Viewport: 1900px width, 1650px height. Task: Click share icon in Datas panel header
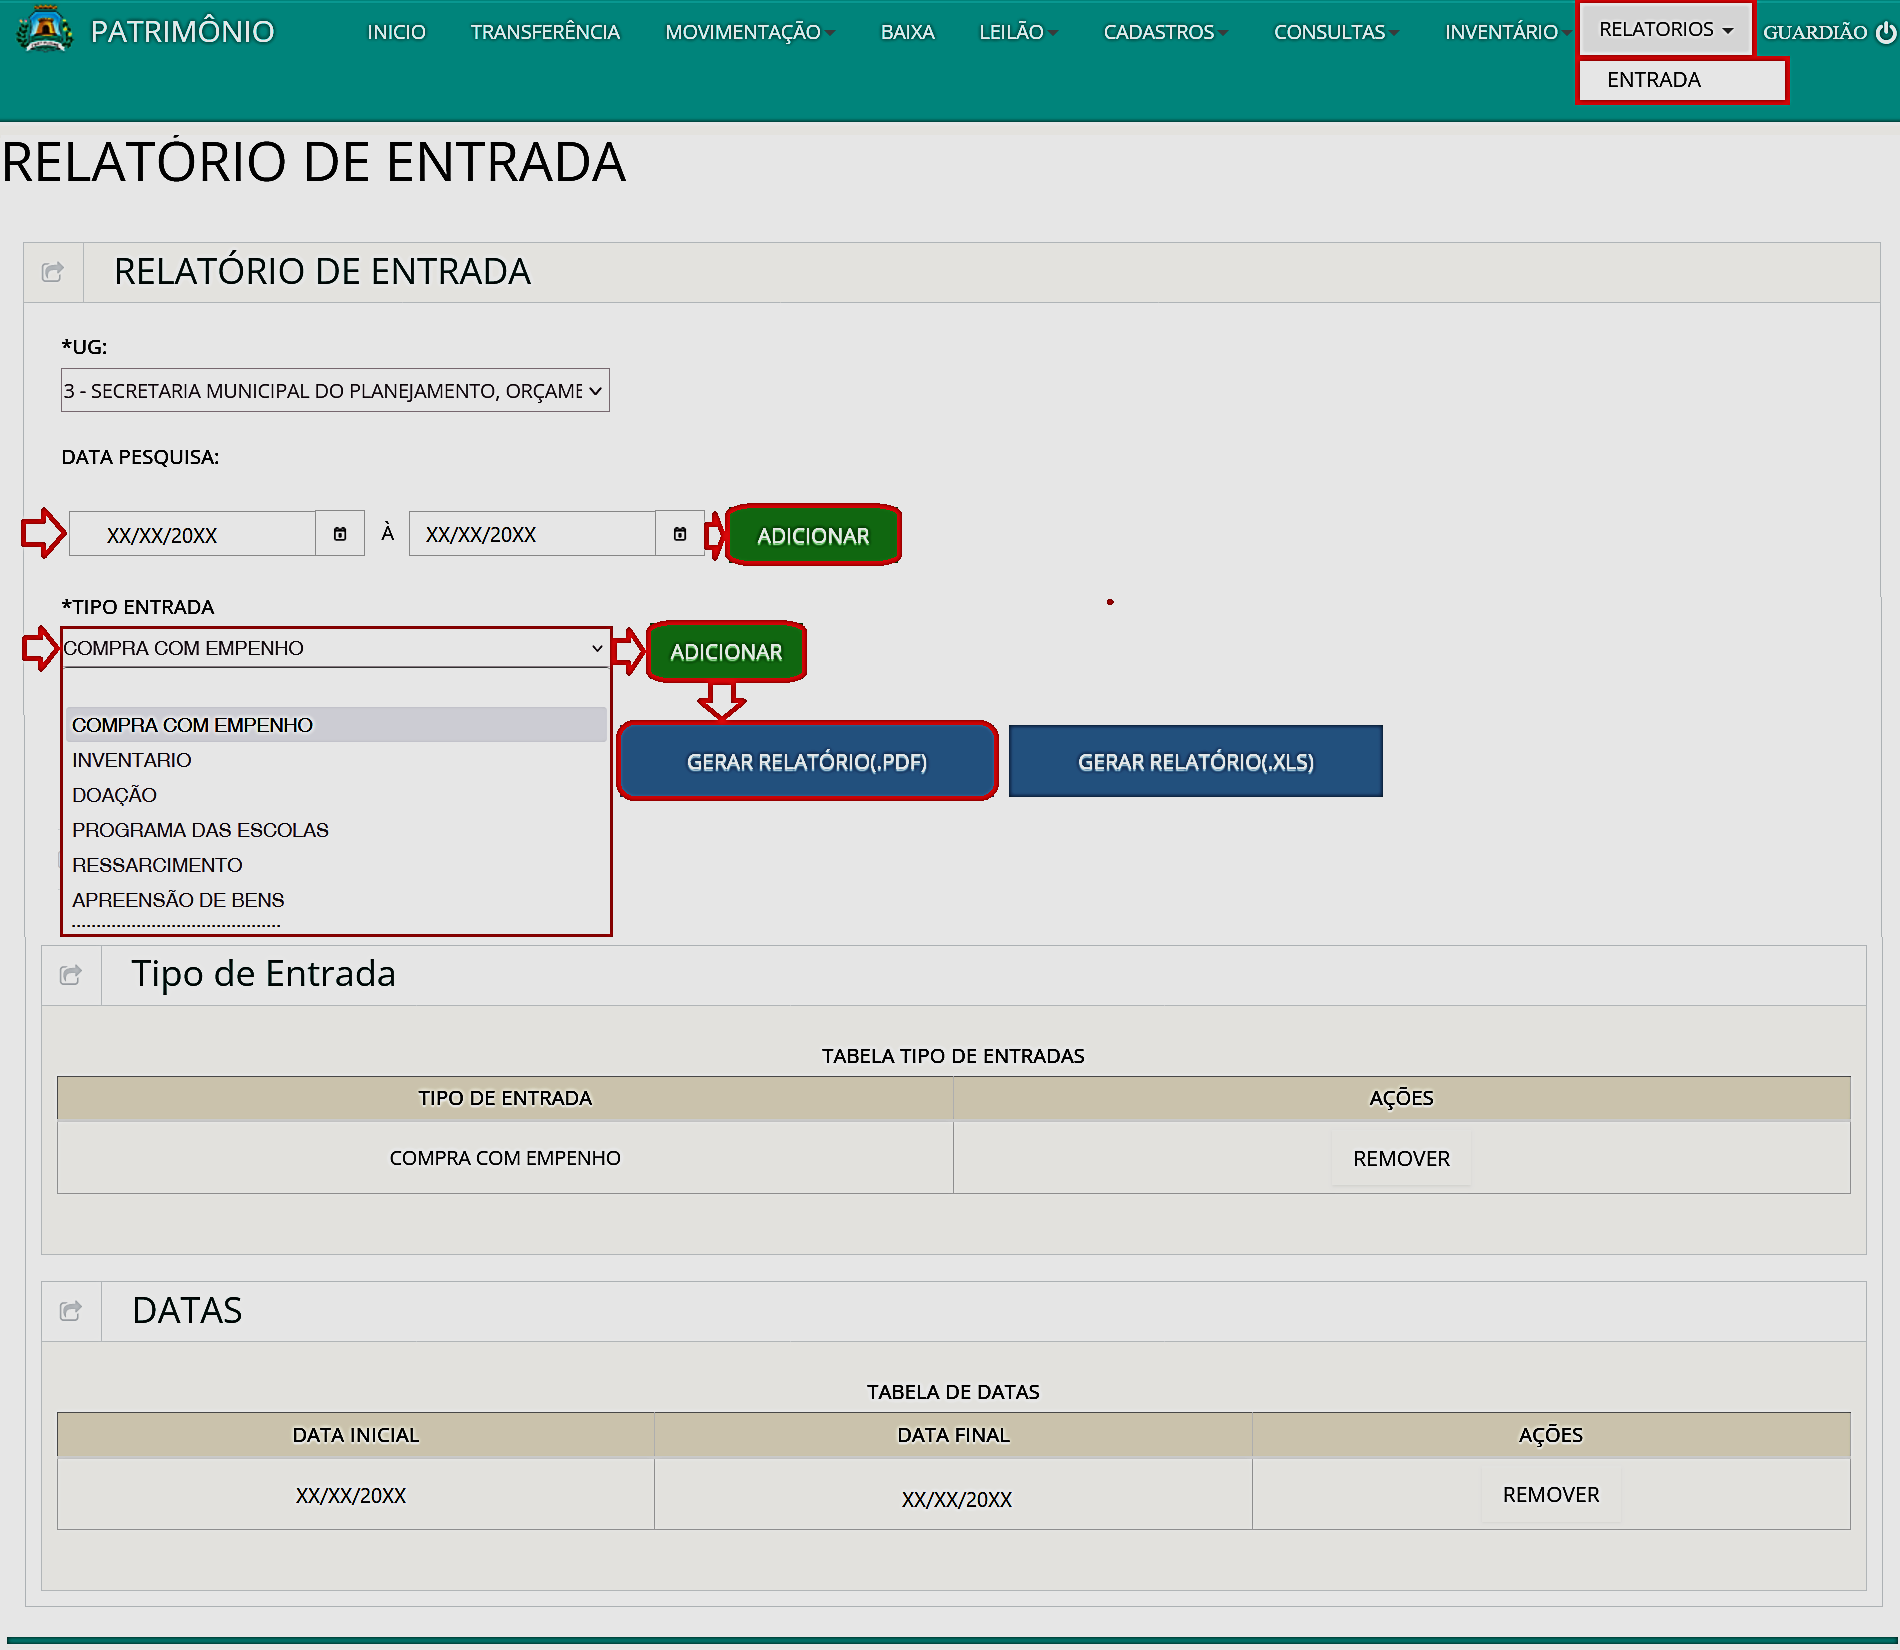70,1311
